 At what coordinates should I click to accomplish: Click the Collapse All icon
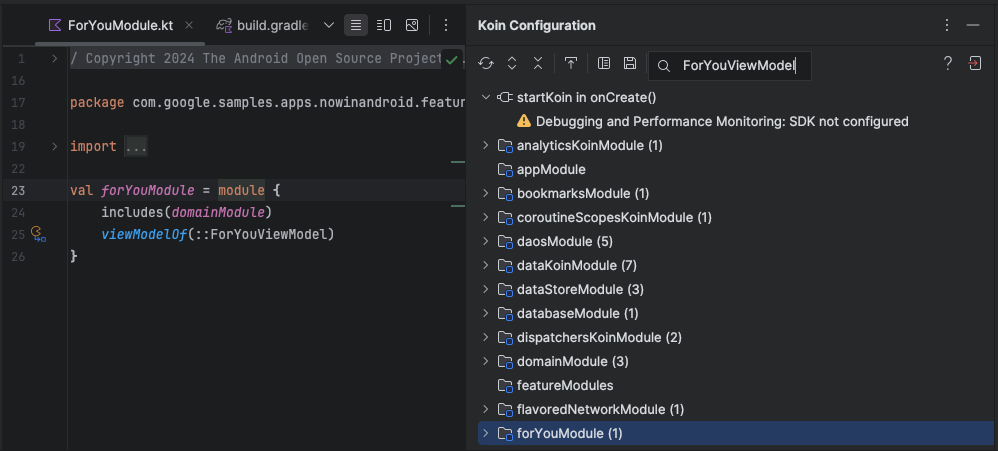point(538,64)
